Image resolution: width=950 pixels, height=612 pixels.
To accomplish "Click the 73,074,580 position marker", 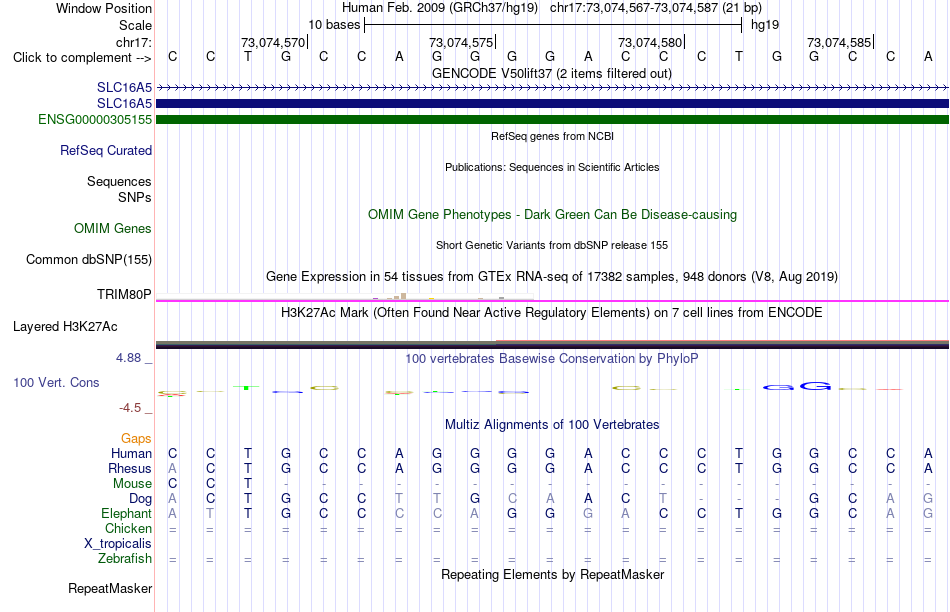I will pos(650,42).
